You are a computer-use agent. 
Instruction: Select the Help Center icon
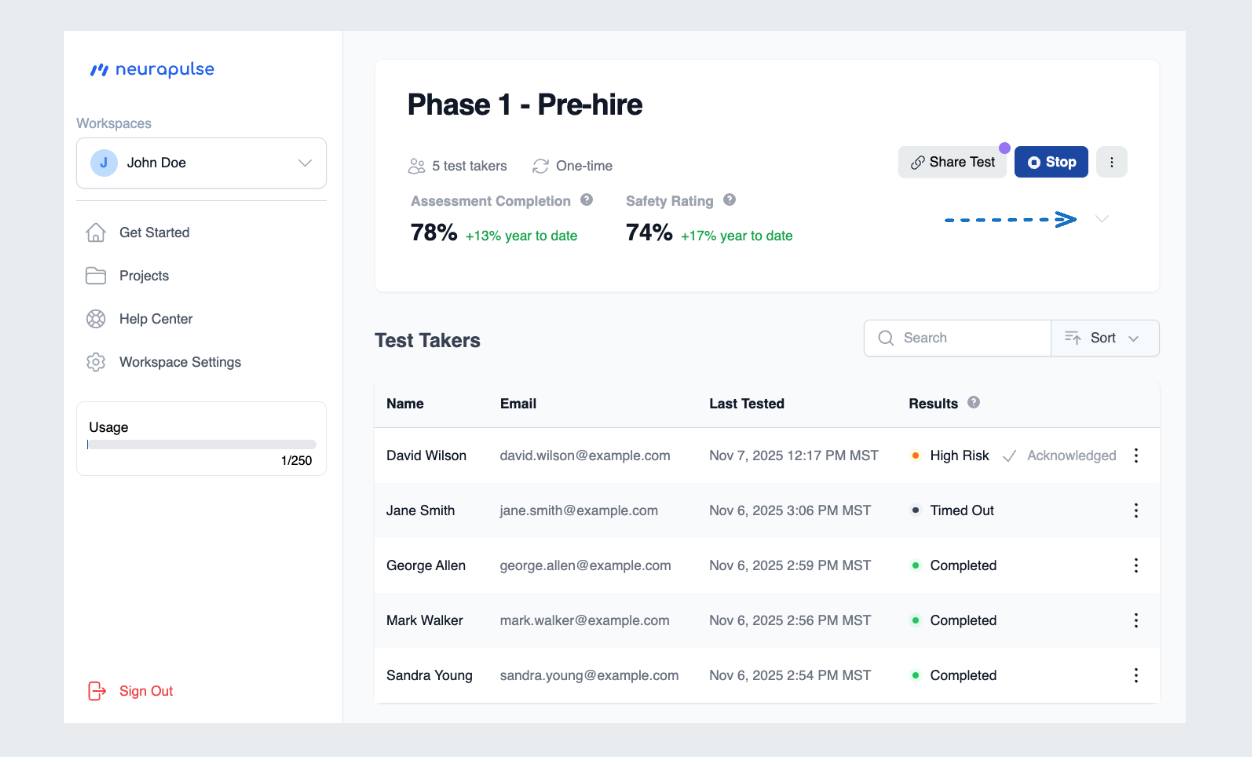95,318
